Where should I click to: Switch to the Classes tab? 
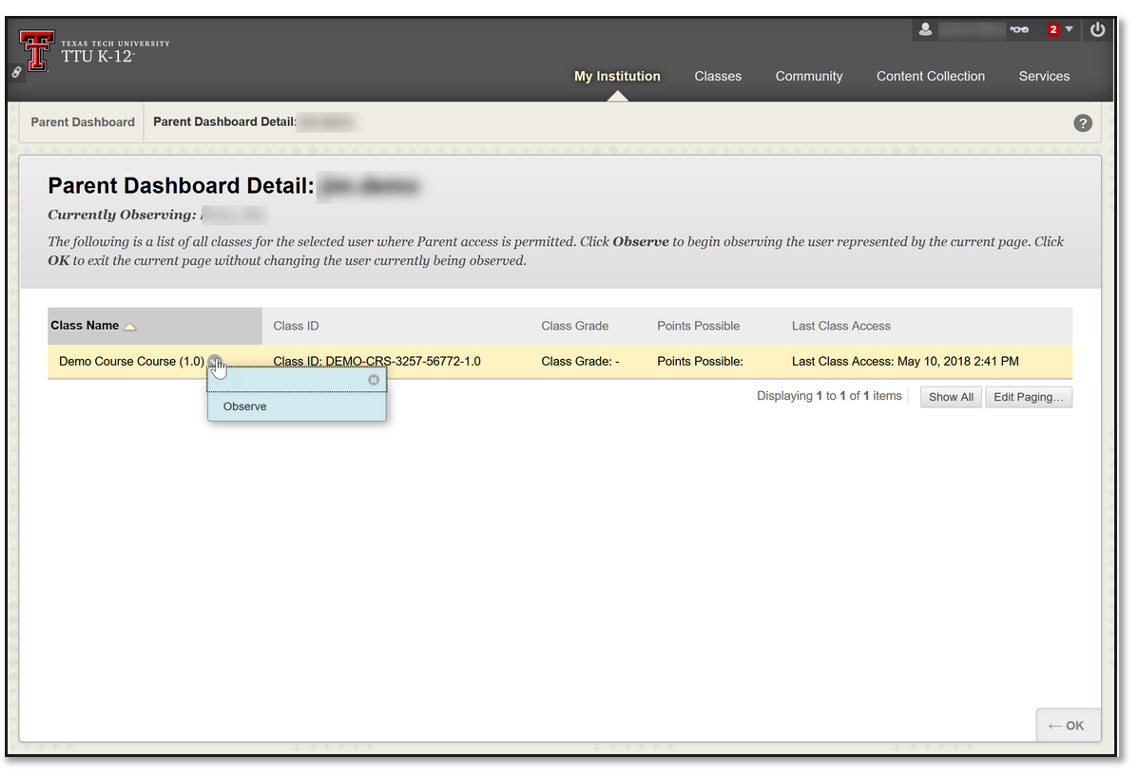(717, 76)
